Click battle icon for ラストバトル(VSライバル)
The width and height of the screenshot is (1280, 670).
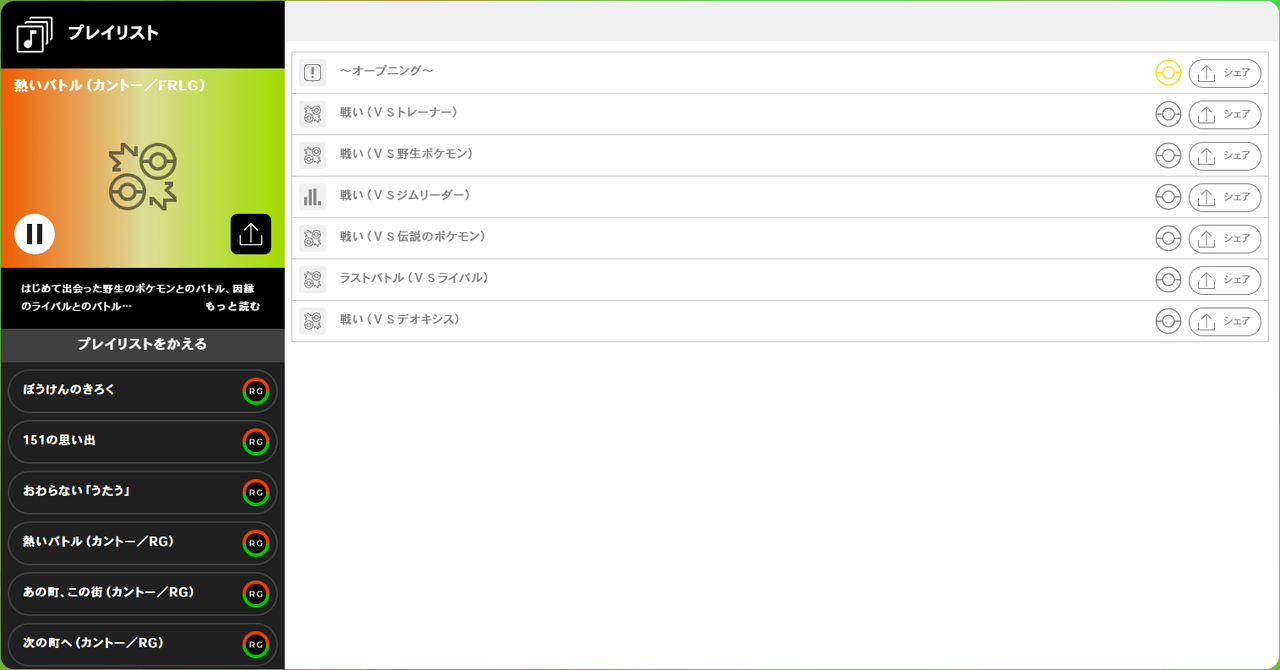[x=313, y=279]
